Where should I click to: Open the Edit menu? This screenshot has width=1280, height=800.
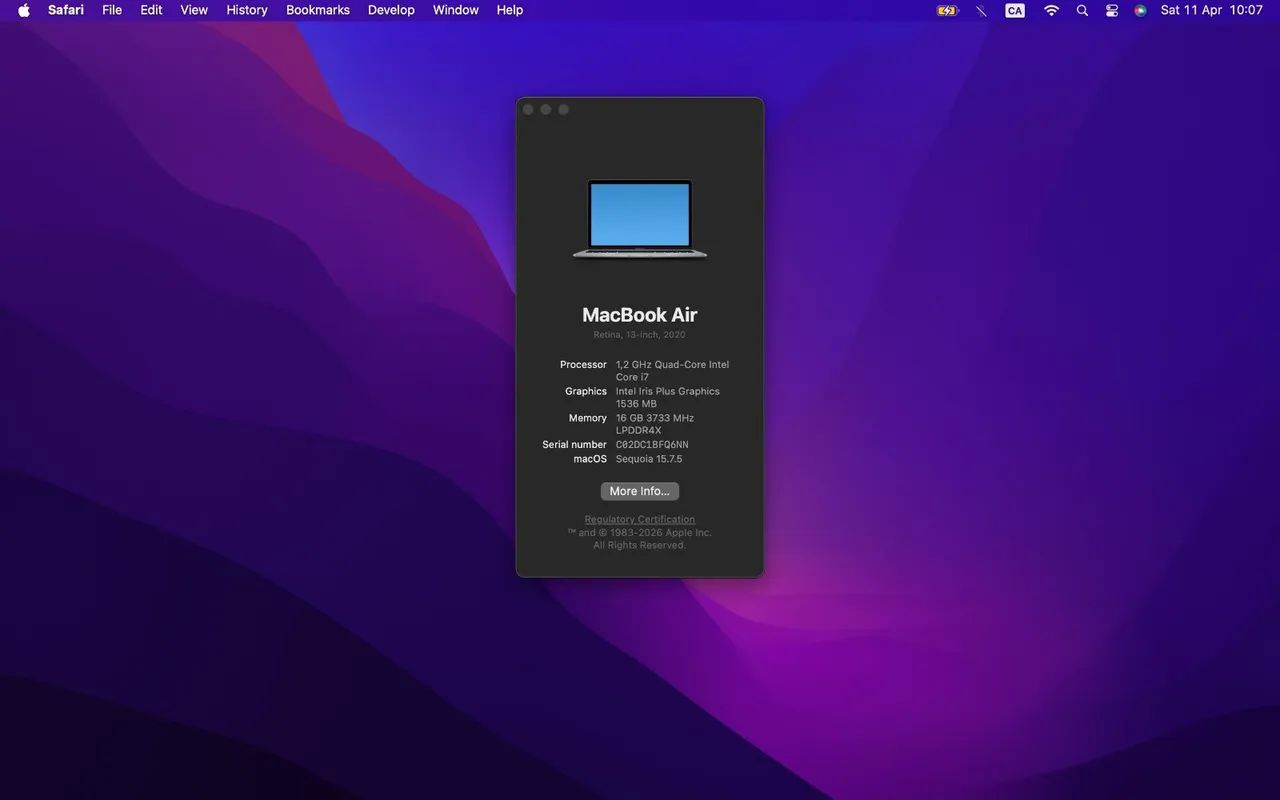point(151,10)
